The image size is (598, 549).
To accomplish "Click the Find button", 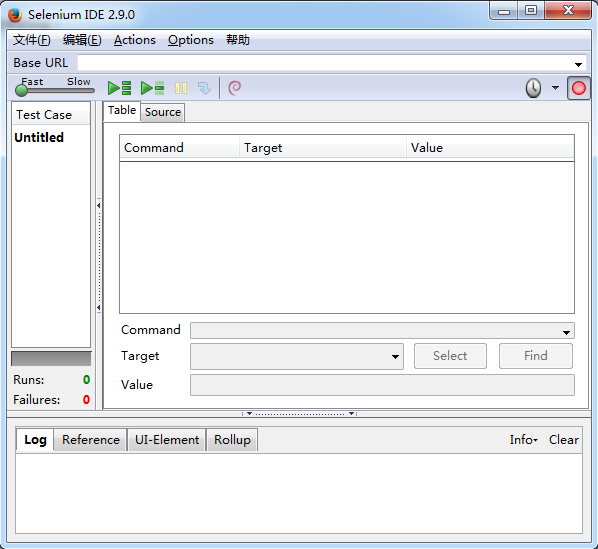I will coord(535,356).
